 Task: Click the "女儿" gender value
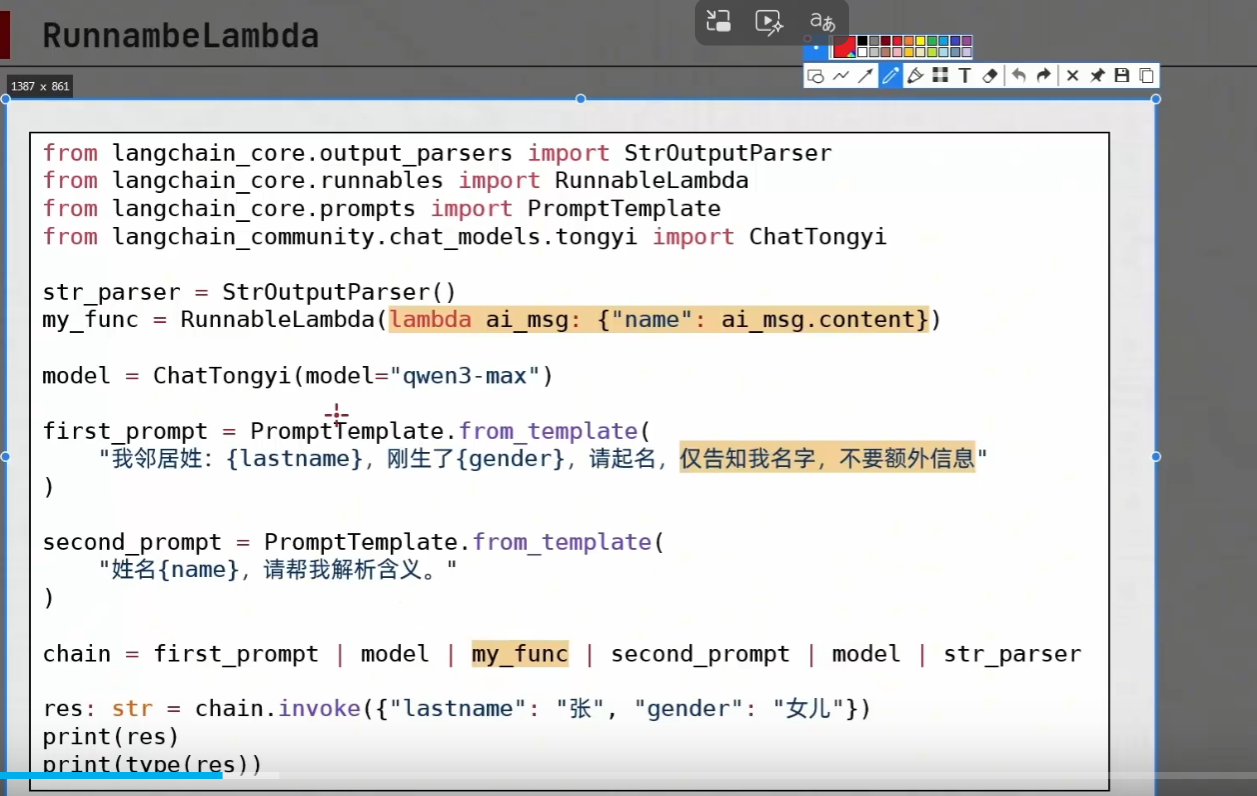[810, 709]
